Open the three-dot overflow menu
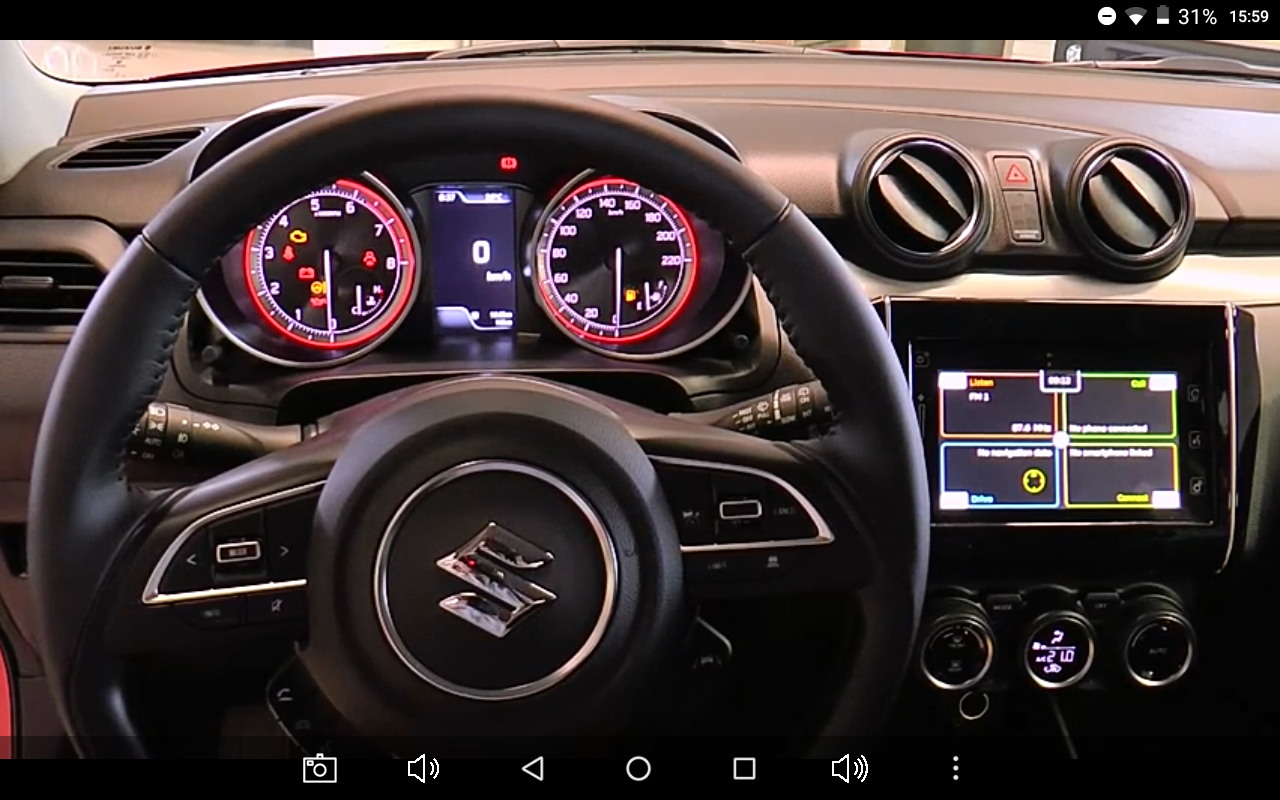Image resolution: width=1280 pixels, height=800 pixels. pos(955,768)
